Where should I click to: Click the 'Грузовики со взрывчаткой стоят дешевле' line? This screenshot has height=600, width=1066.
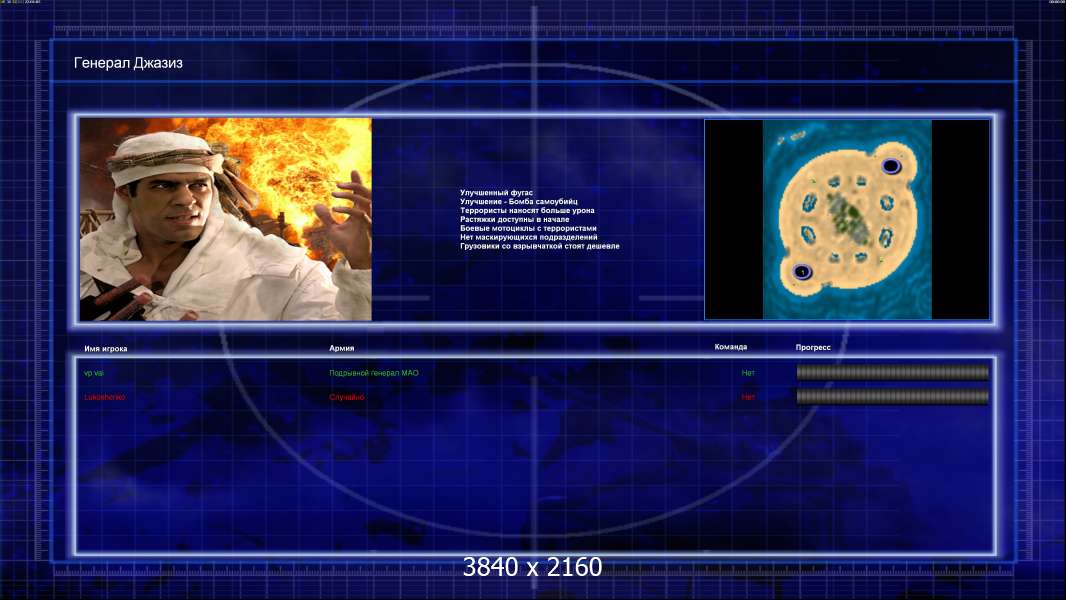coord(540,246)
